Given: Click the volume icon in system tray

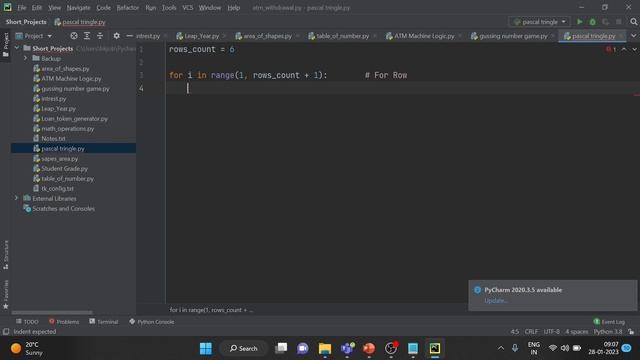Looking at the screenshot, I should pyautogui.click(x=565, y=348).
